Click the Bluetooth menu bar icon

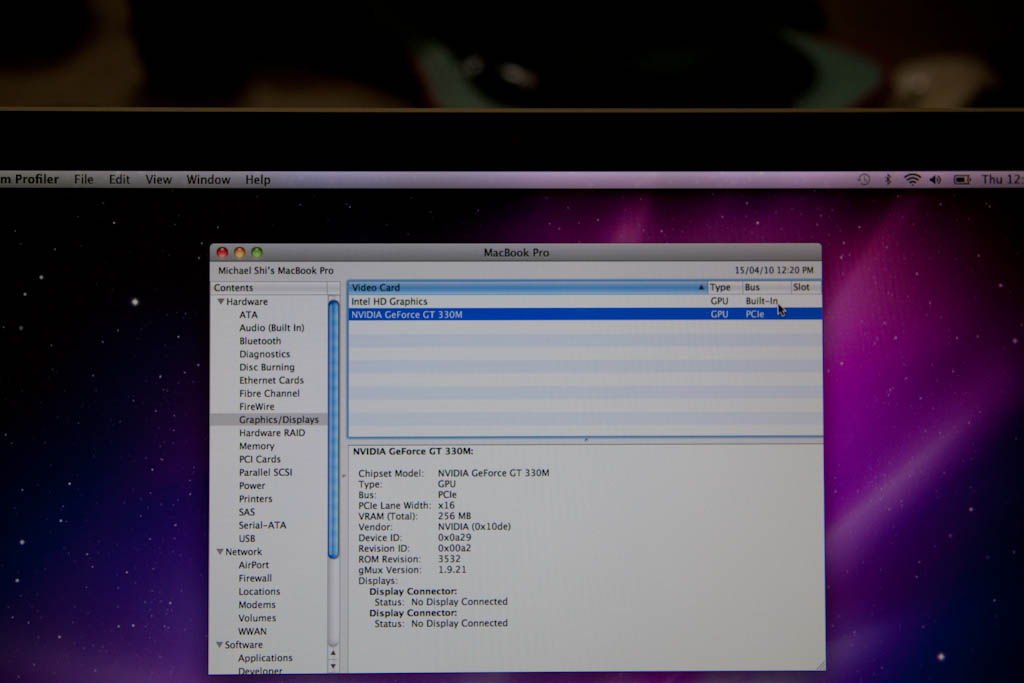888,180
